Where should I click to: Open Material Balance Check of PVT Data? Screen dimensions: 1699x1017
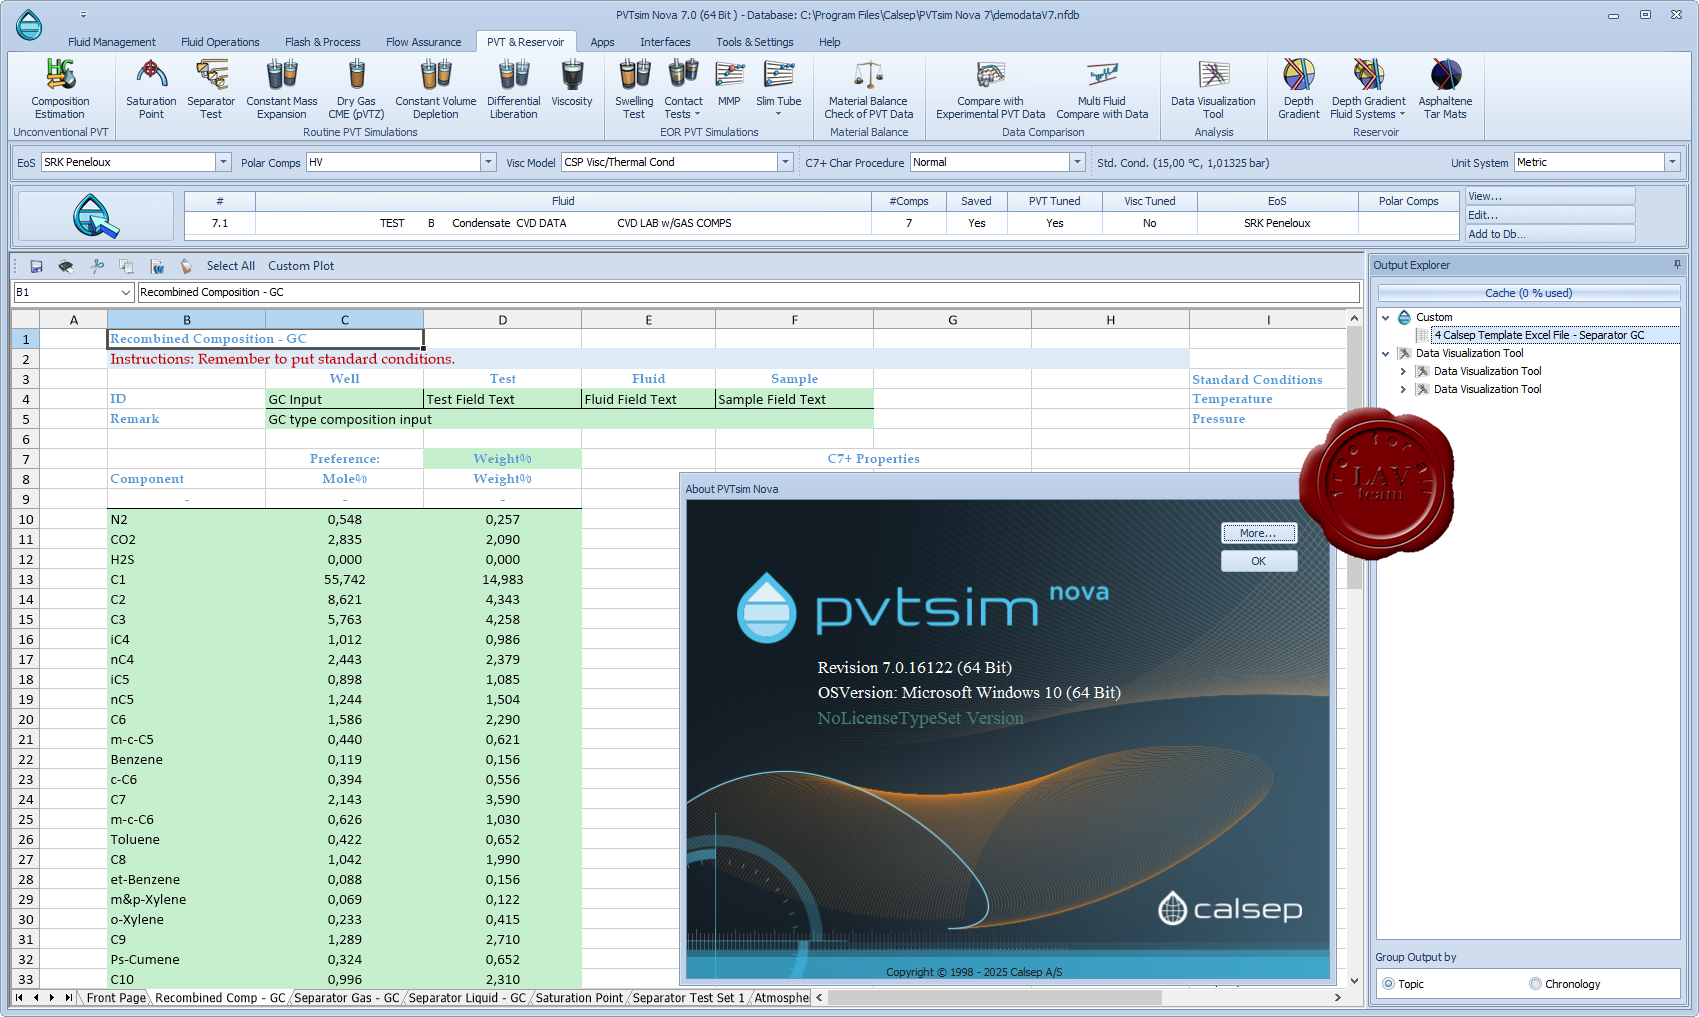click(x=868, y=88)
